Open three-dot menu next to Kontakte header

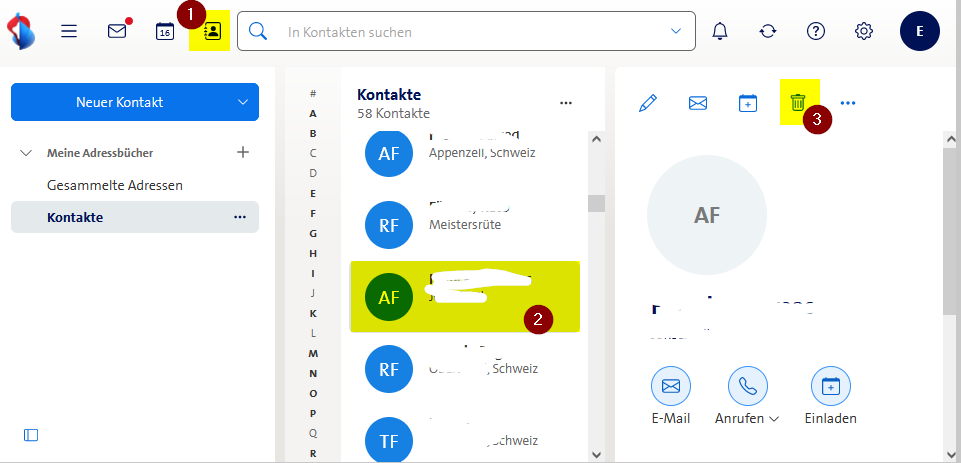566,103
